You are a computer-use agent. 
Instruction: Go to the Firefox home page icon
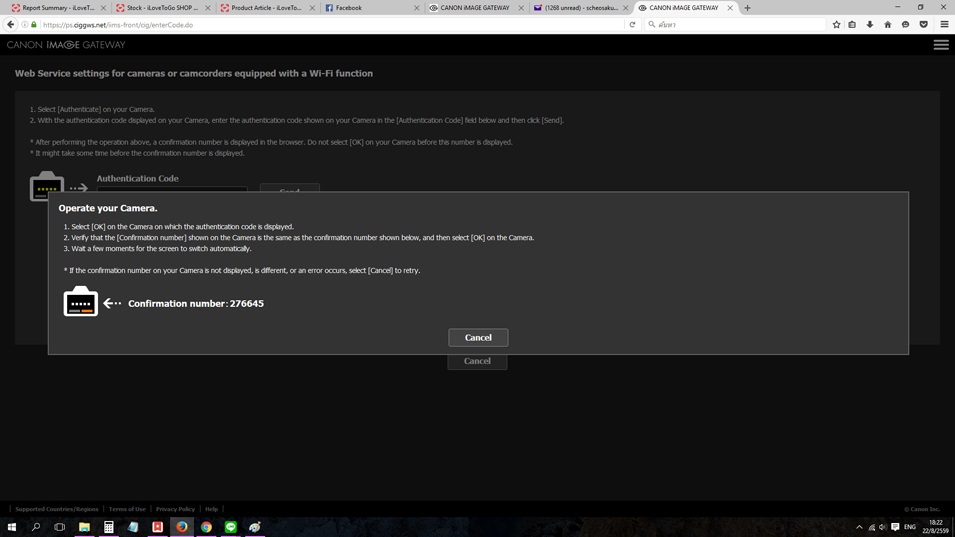[x=888, y=24]
